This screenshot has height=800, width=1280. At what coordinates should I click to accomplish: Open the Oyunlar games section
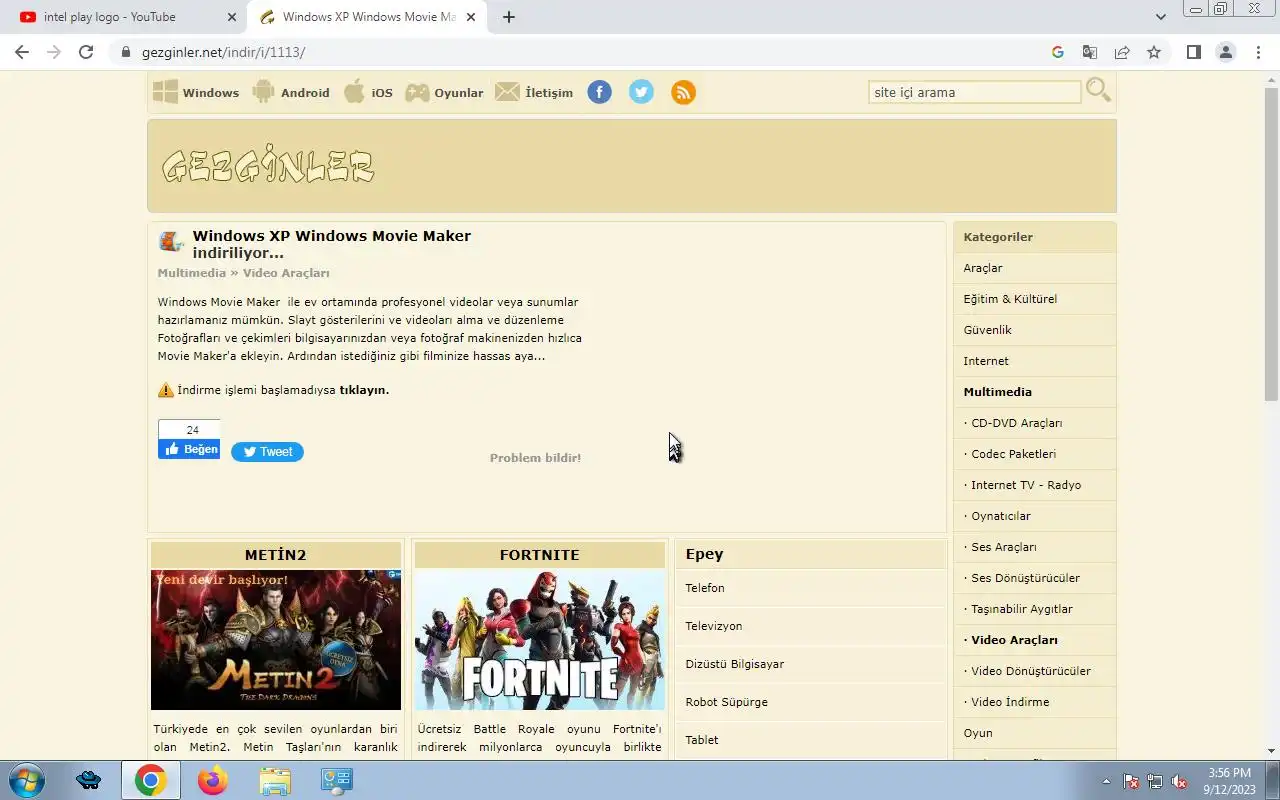point(444,92)
